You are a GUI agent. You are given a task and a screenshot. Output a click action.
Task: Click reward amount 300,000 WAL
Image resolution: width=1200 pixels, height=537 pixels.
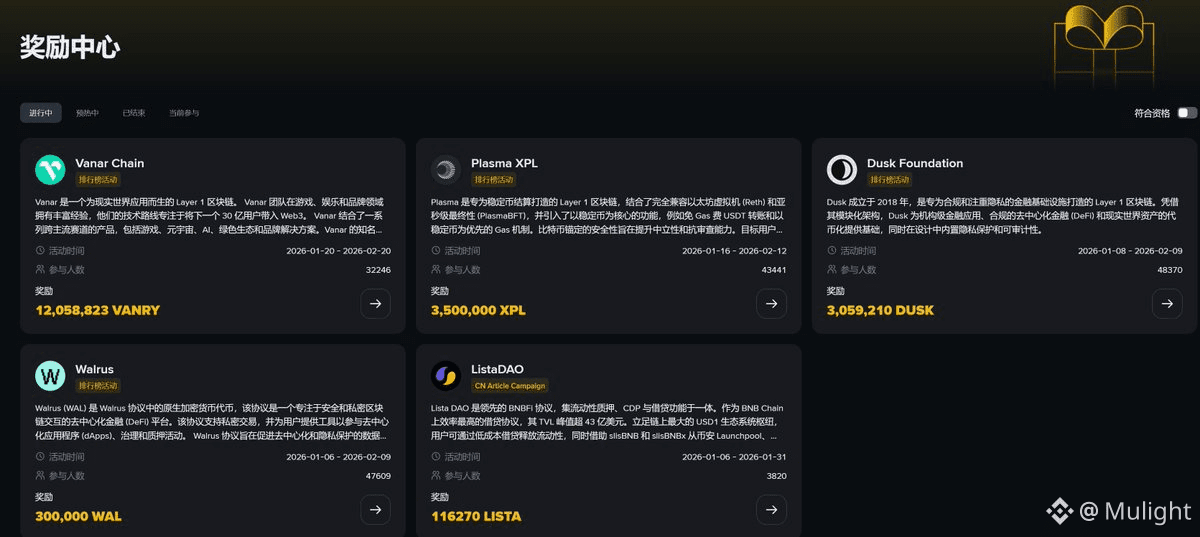click(x=78, y=516)
